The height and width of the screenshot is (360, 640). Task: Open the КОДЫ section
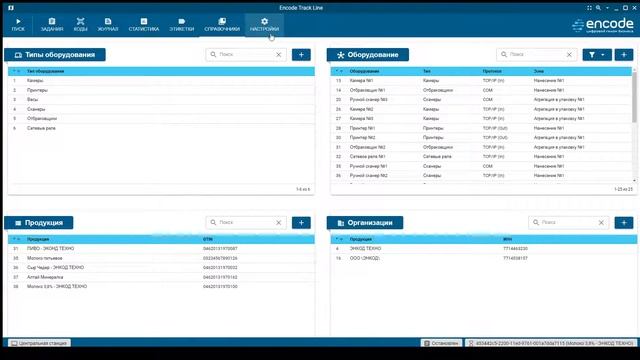[80, 25]
